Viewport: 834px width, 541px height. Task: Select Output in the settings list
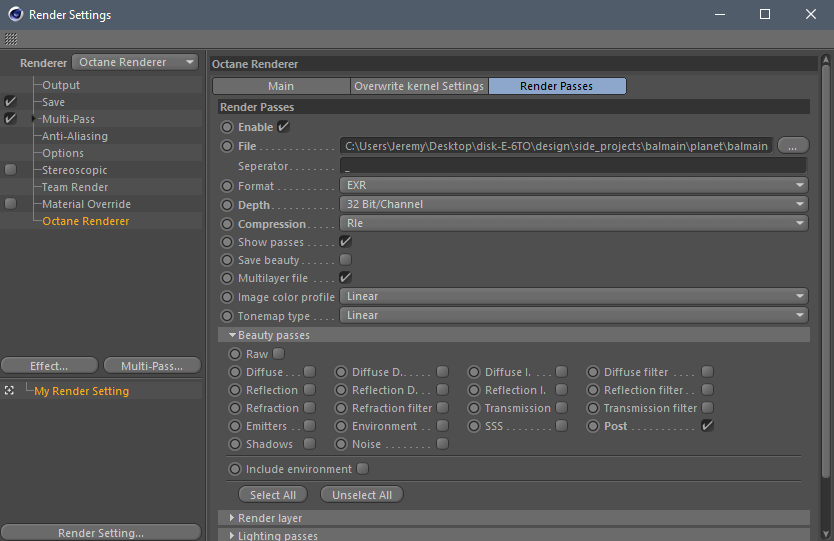[x=61, y=85]
